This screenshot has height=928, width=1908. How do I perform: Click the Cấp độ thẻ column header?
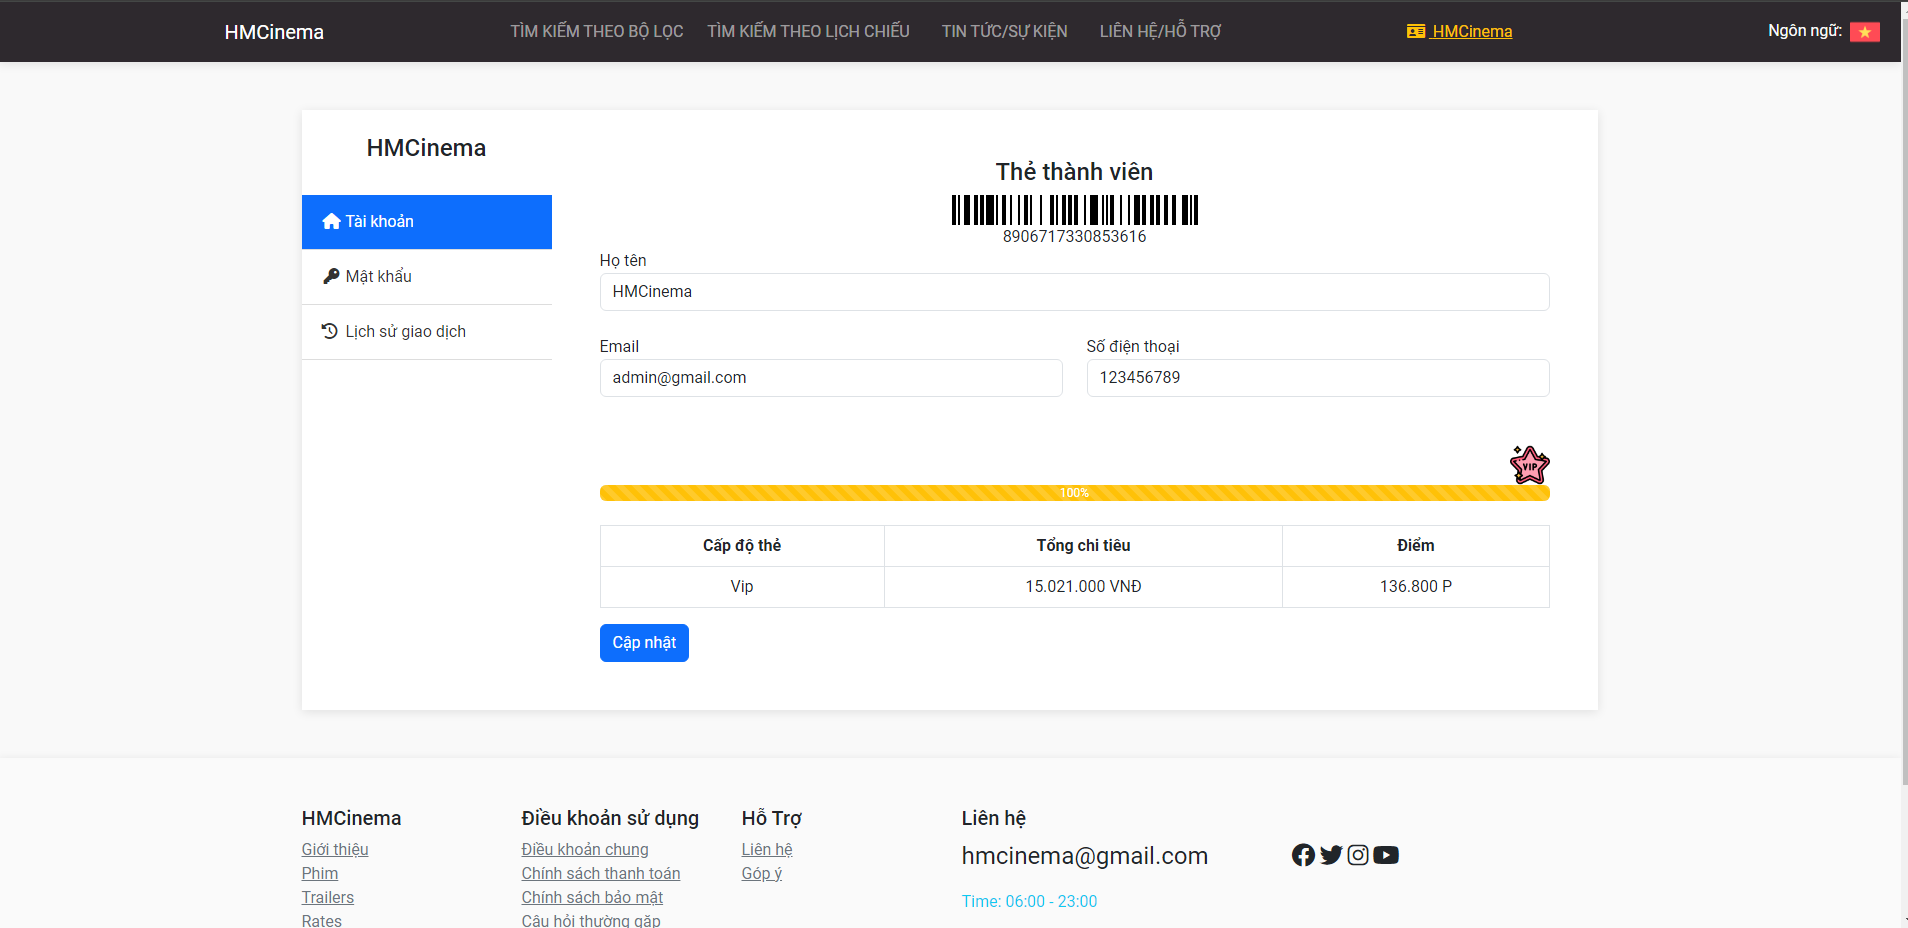click(742, 546)
